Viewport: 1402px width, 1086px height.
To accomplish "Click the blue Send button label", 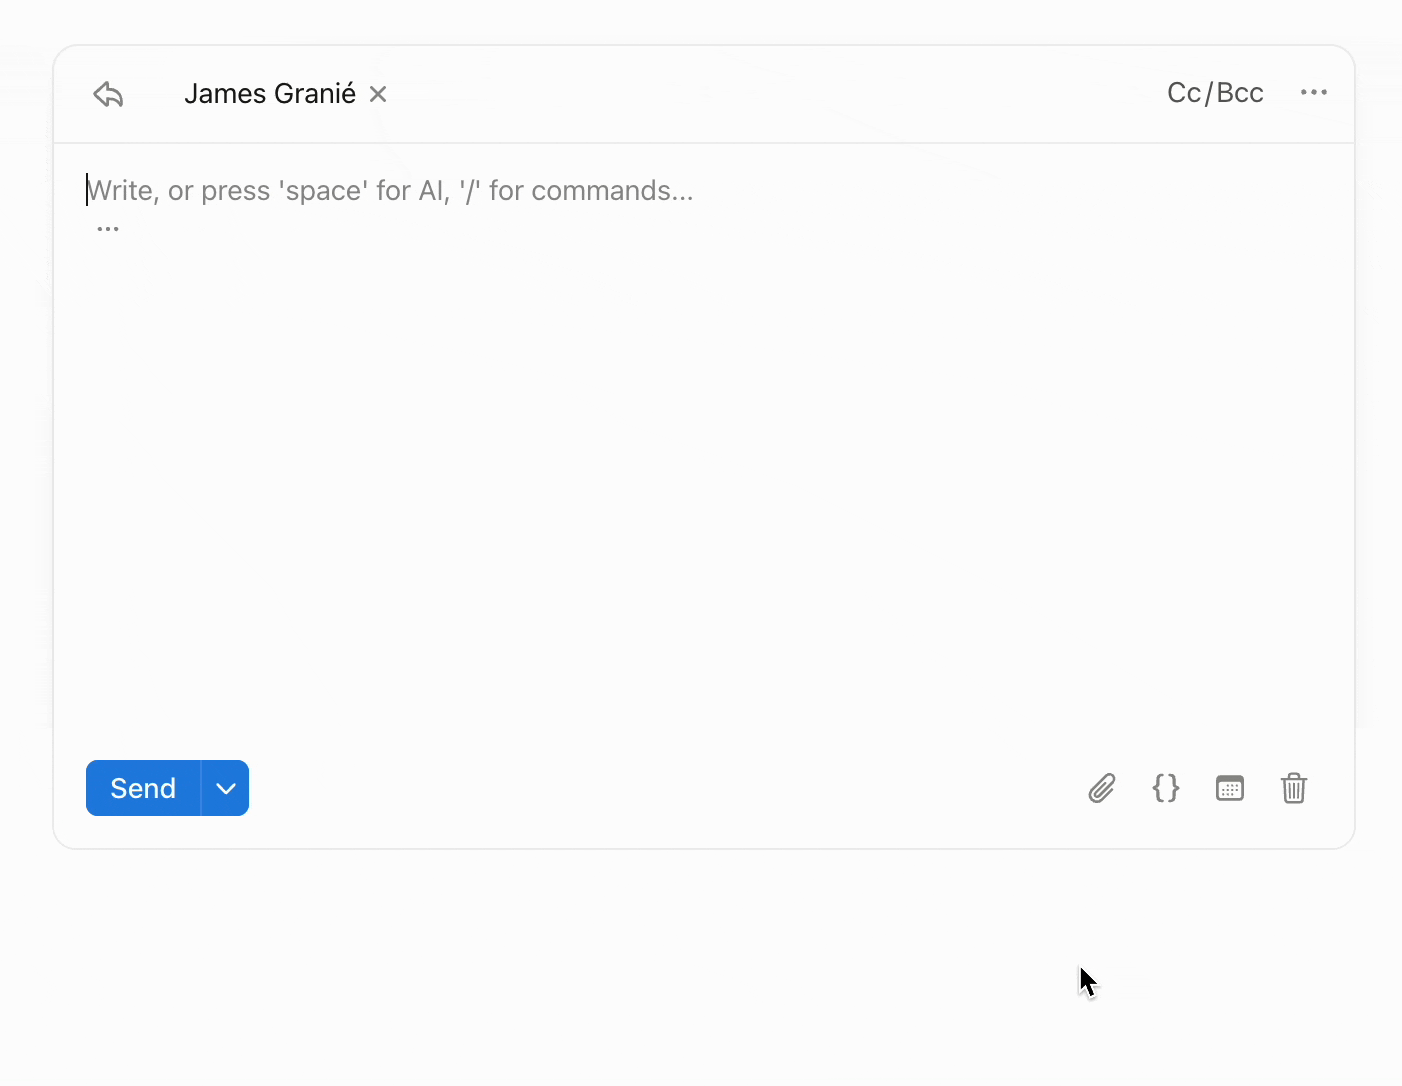I will click(x=143, y=788).
